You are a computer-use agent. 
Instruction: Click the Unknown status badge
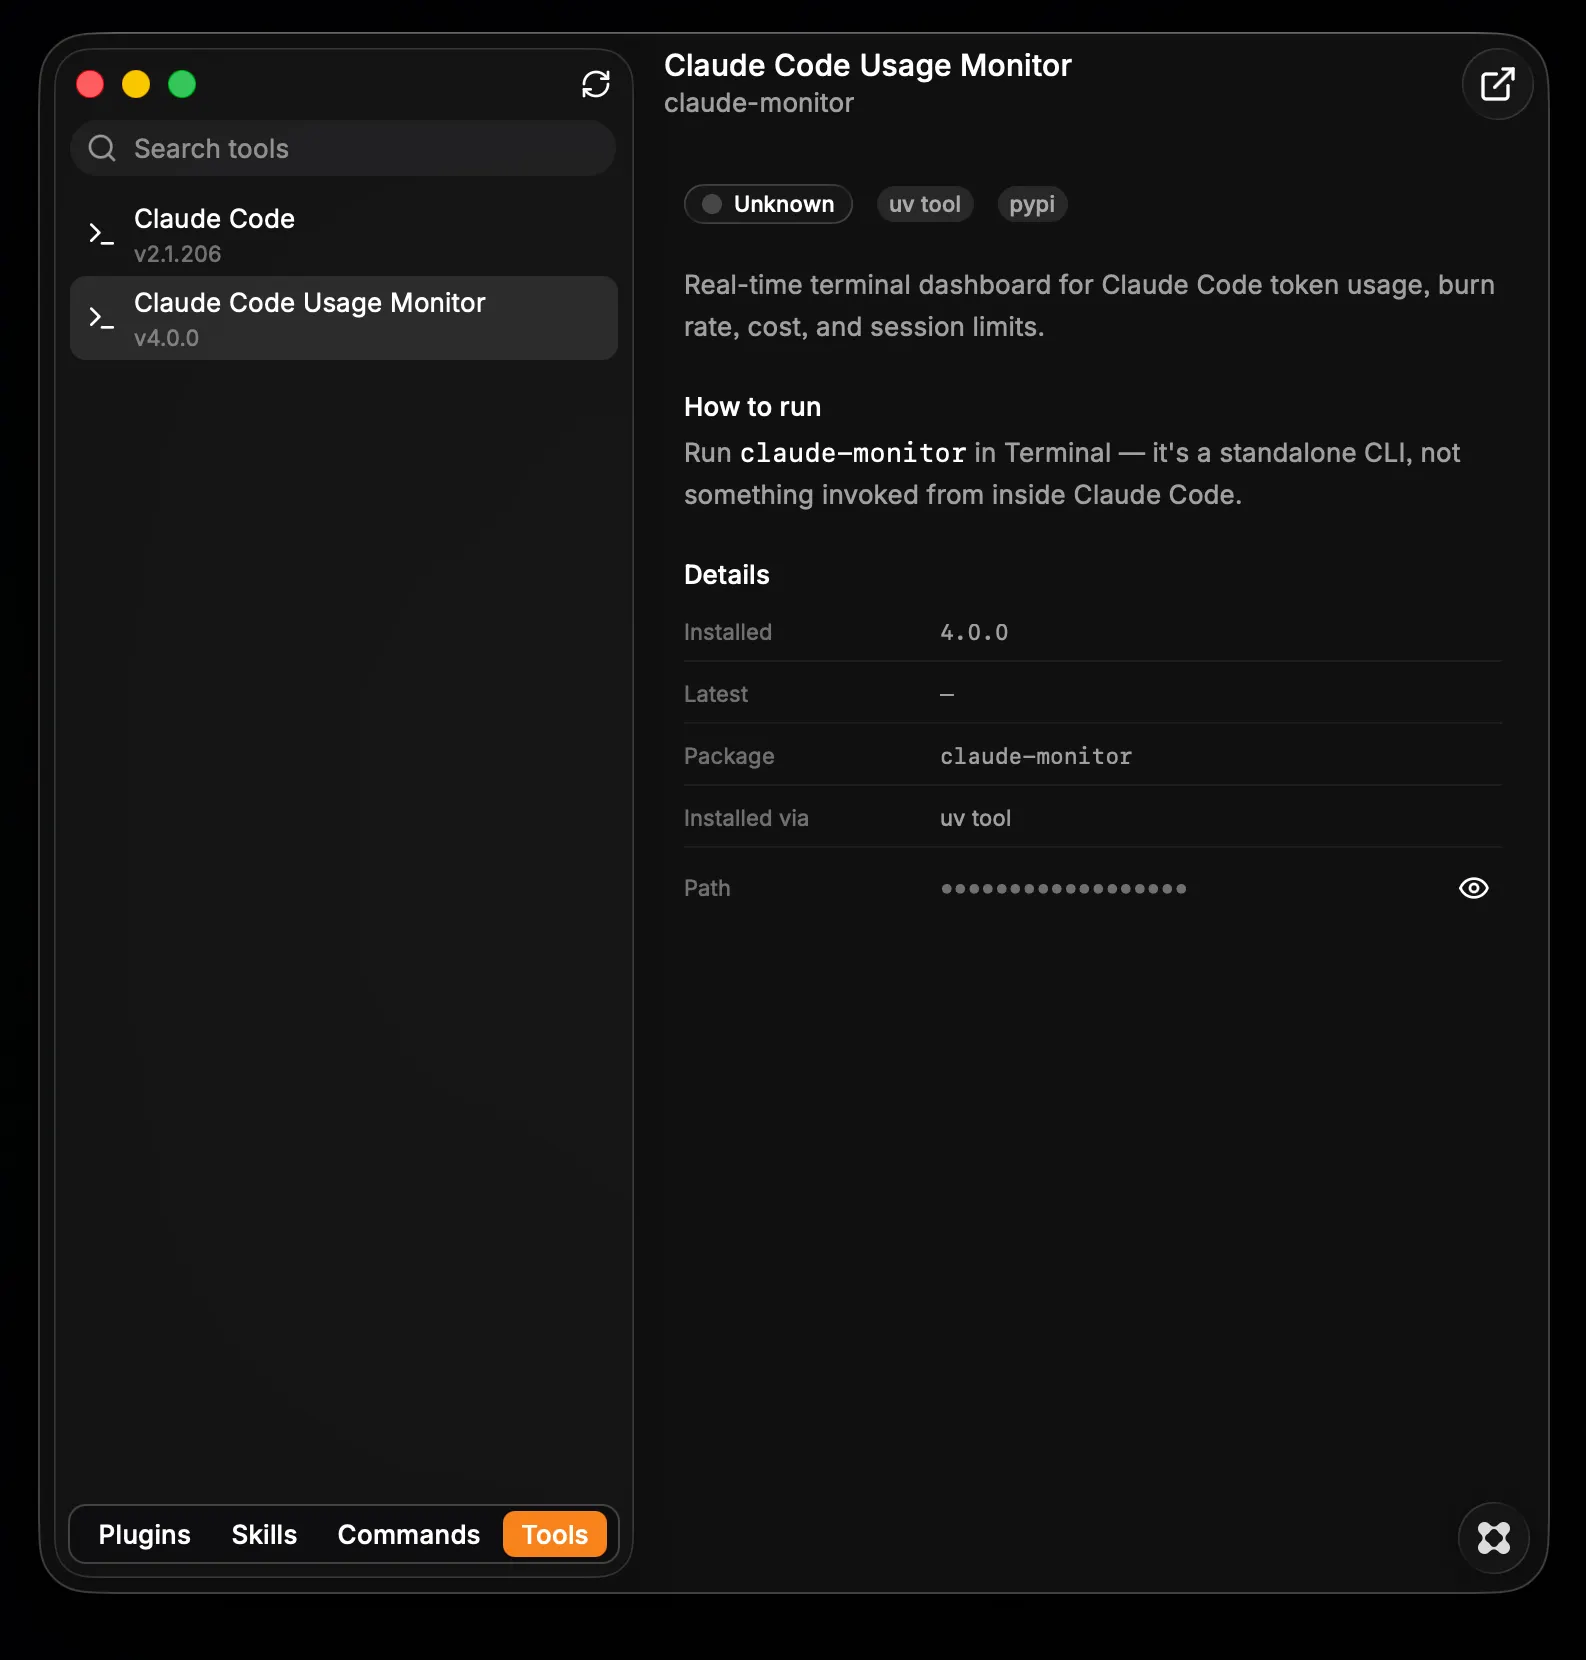768,204
